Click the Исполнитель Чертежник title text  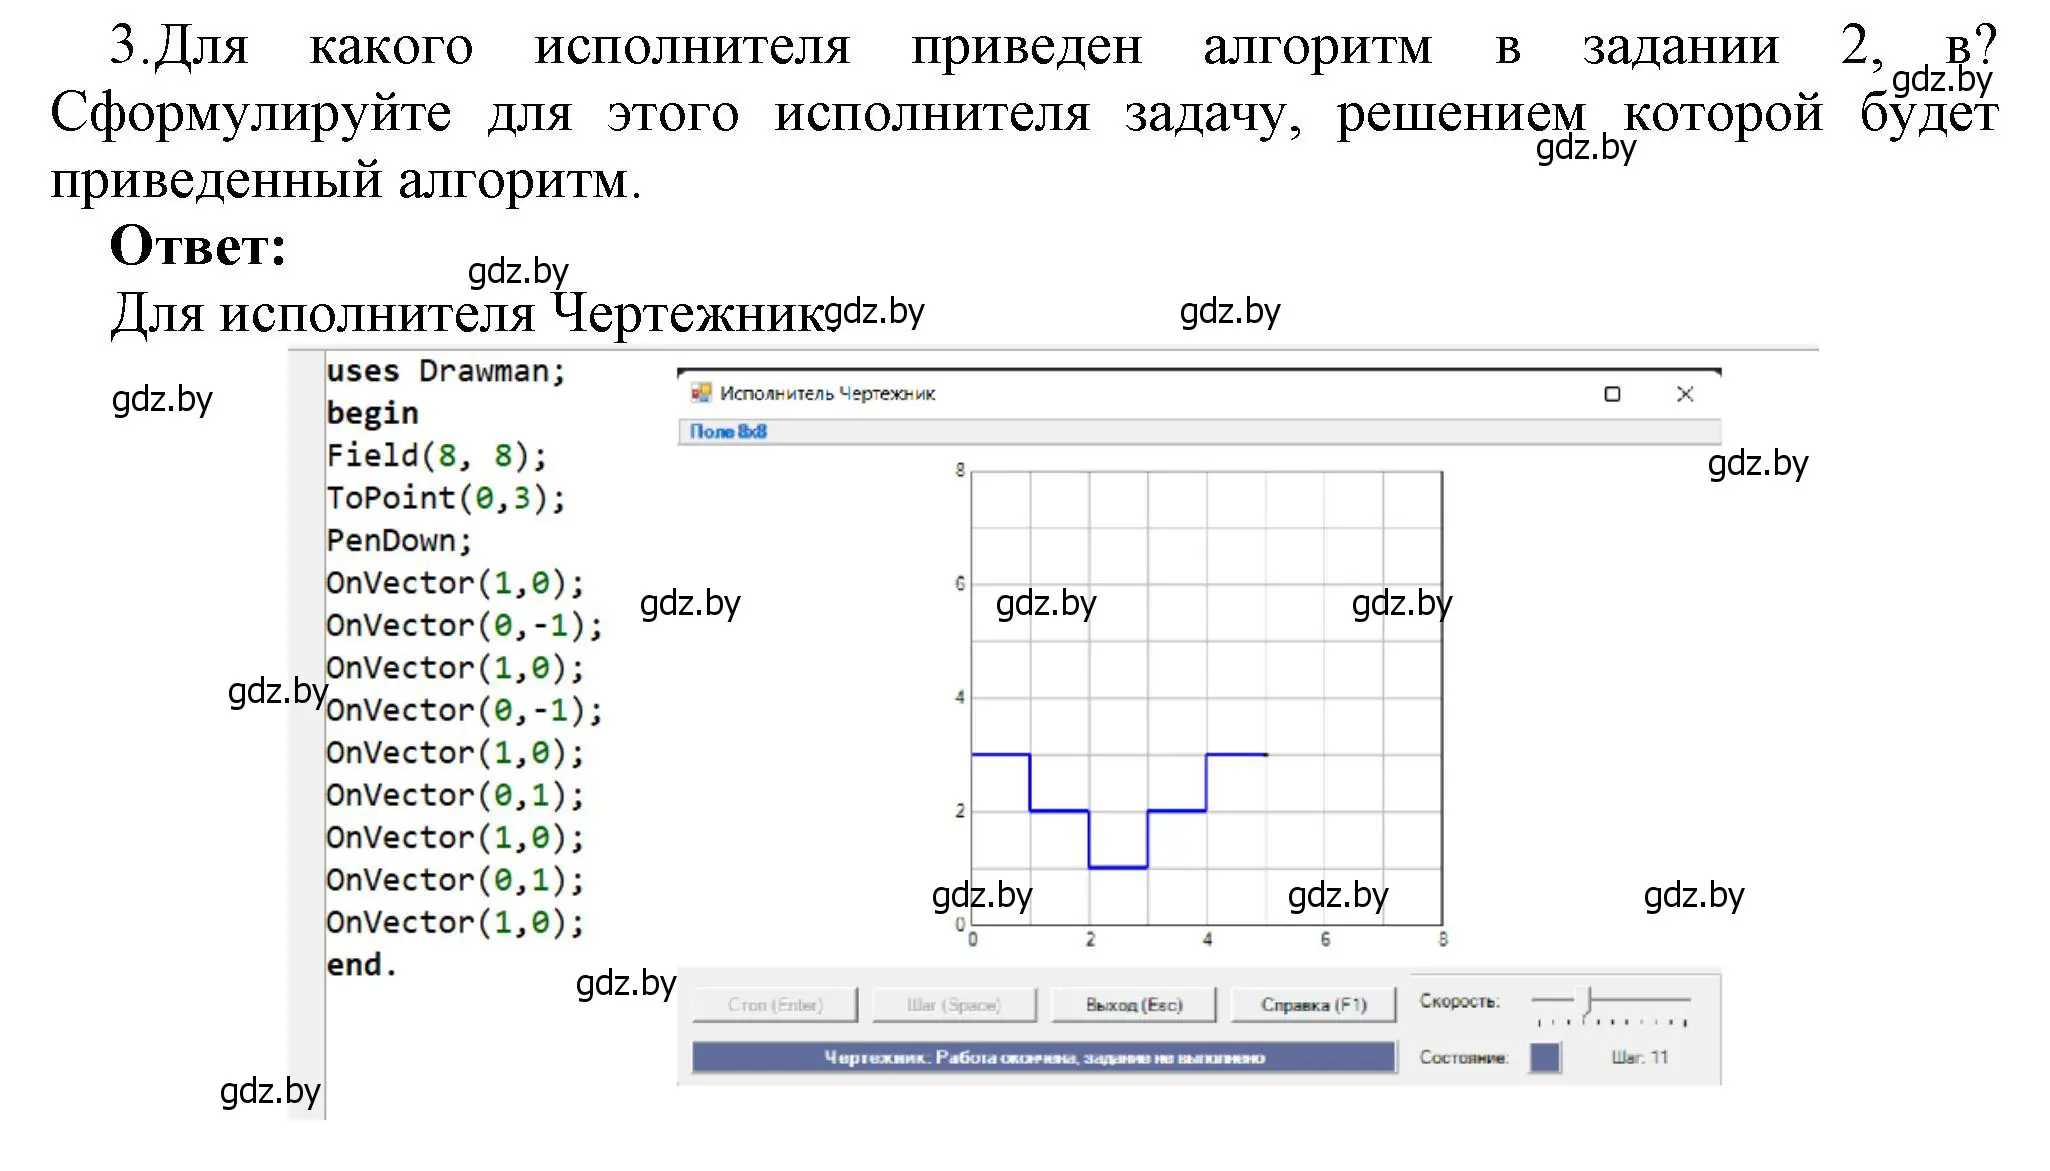pyautogui.click(x=827, y=393)
